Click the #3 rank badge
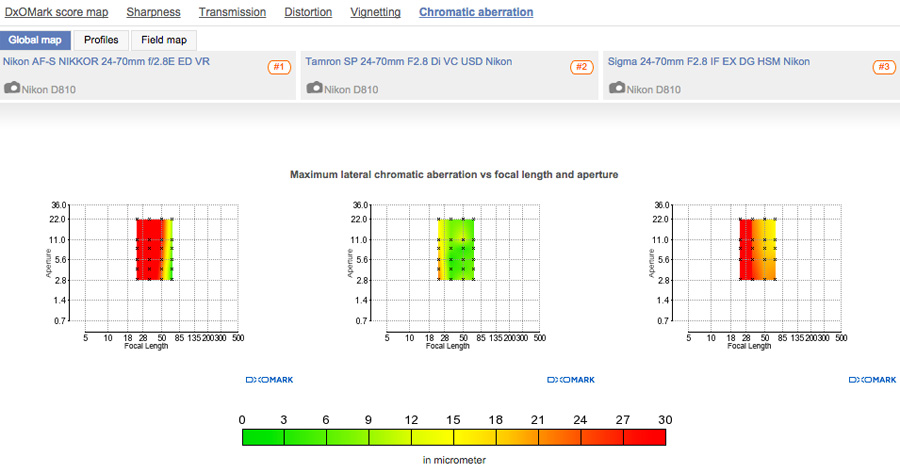 coord(884,67)
